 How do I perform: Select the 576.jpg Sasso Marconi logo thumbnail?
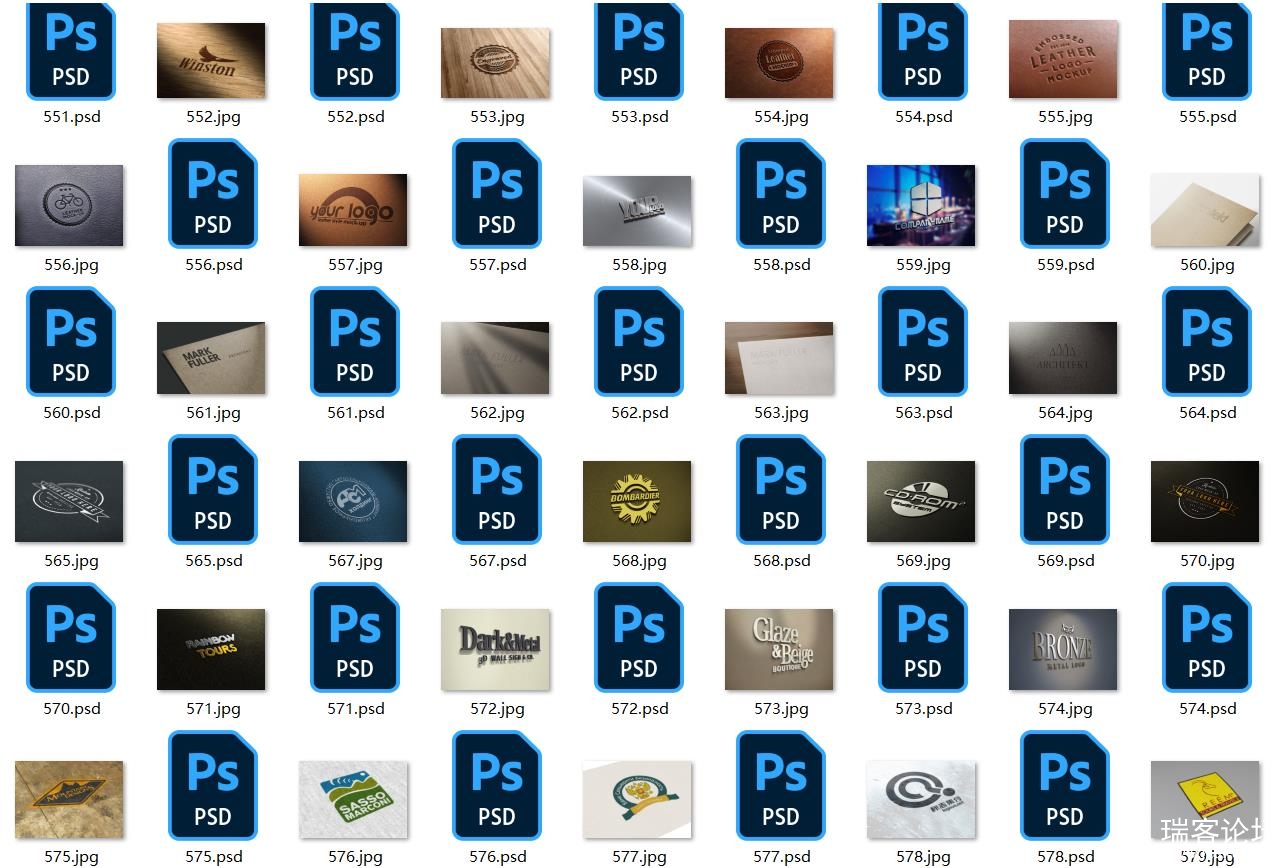(x=353, y=799)
